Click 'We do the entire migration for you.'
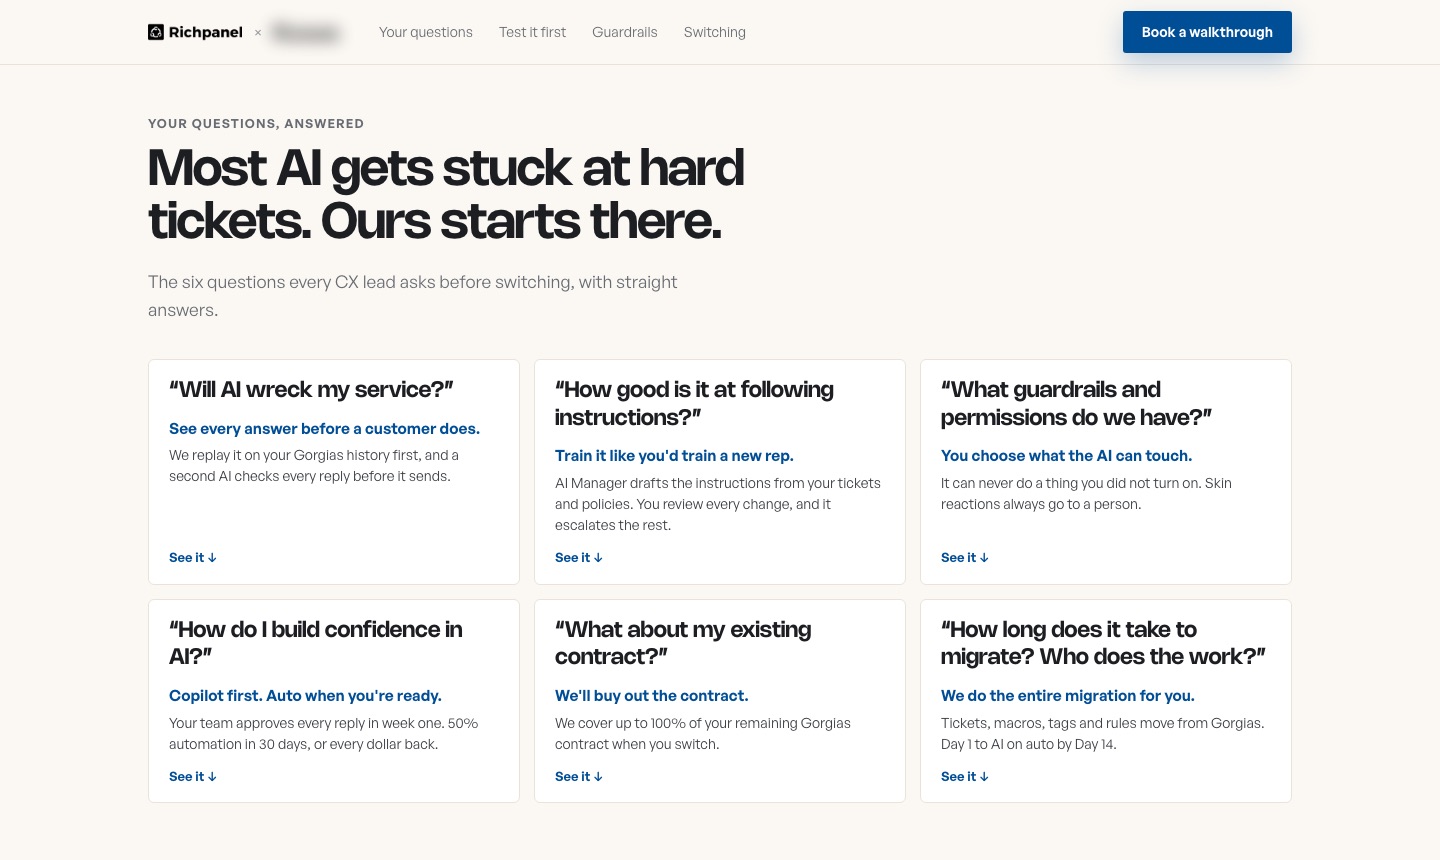This screenshot has height=860, width=1440. coord(1068,695)
